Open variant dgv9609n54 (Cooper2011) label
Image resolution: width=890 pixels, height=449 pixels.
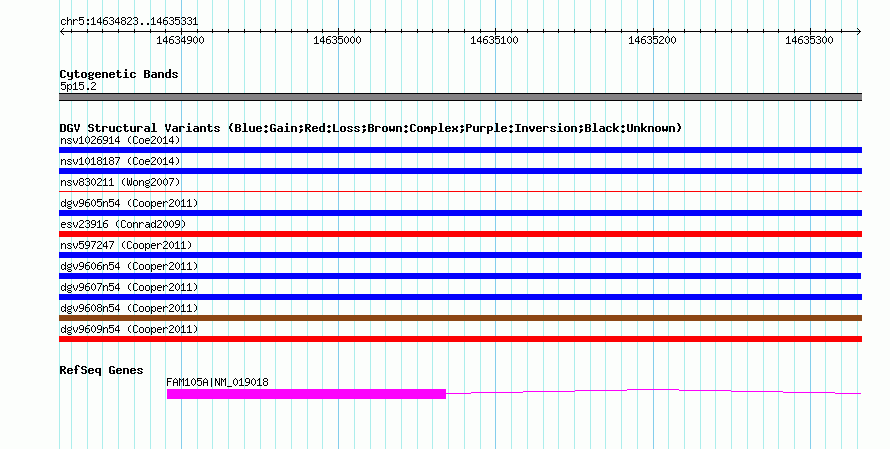click(129, 329)
